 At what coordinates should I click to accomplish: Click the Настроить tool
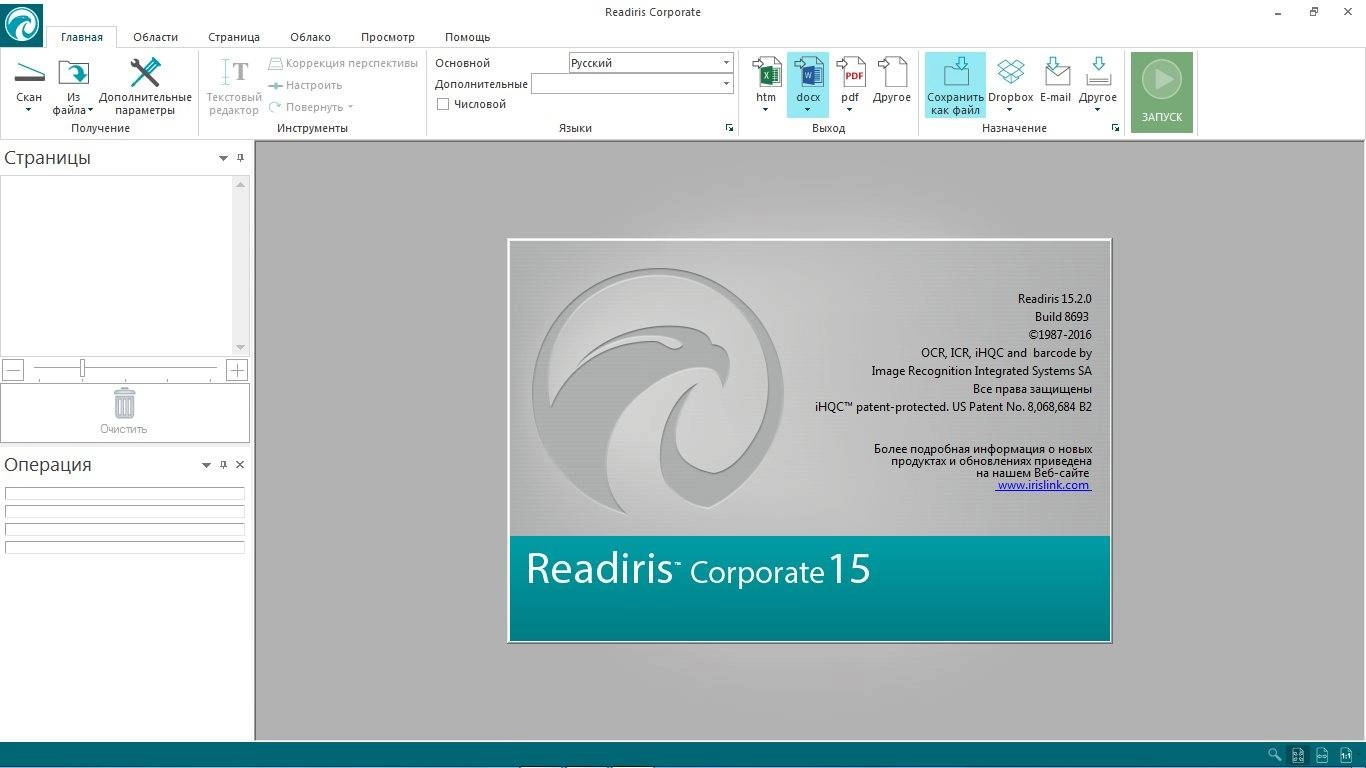coord(305,85)
